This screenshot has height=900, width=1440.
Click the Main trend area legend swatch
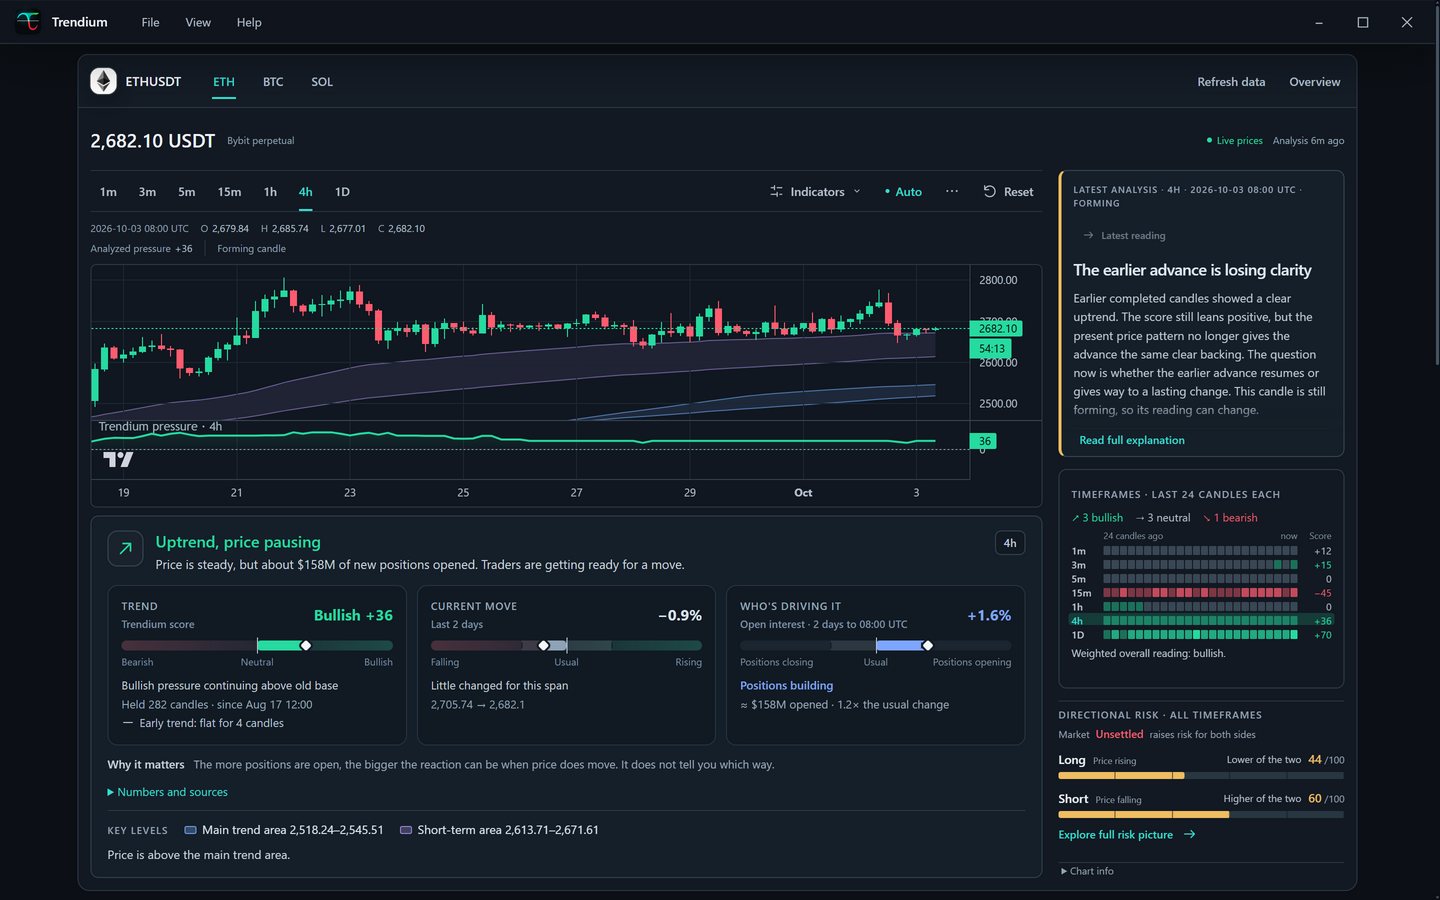click(191, 830)
